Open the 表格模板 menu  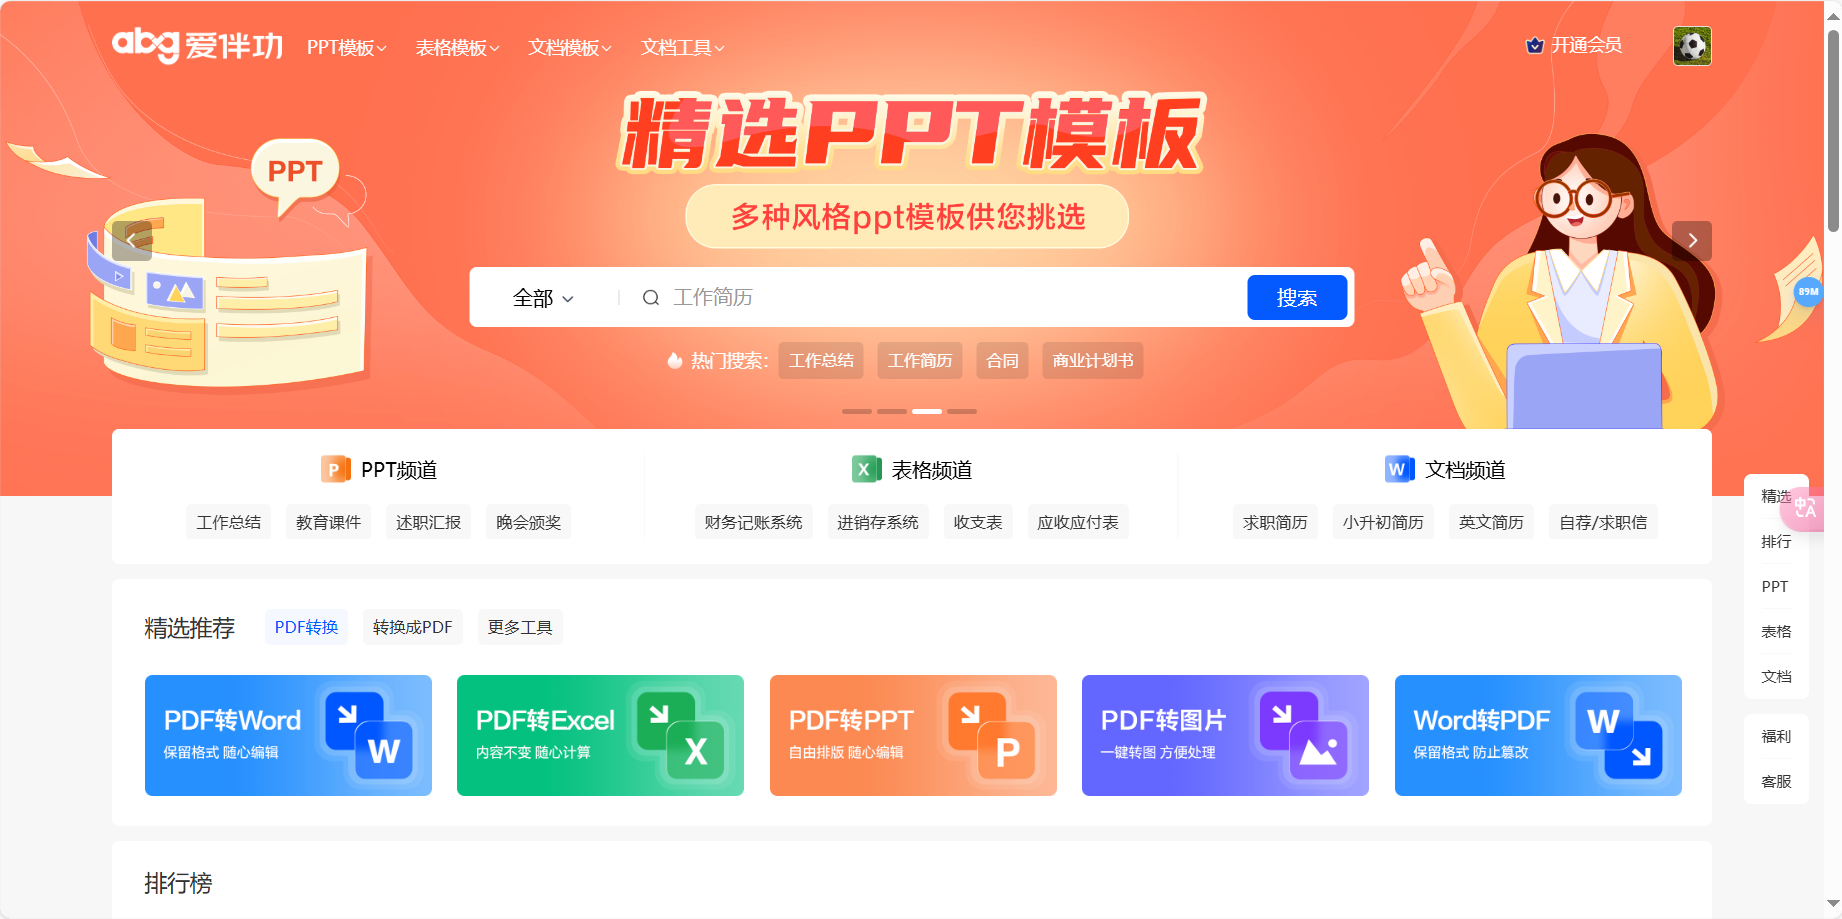click(x=455, y=47)
